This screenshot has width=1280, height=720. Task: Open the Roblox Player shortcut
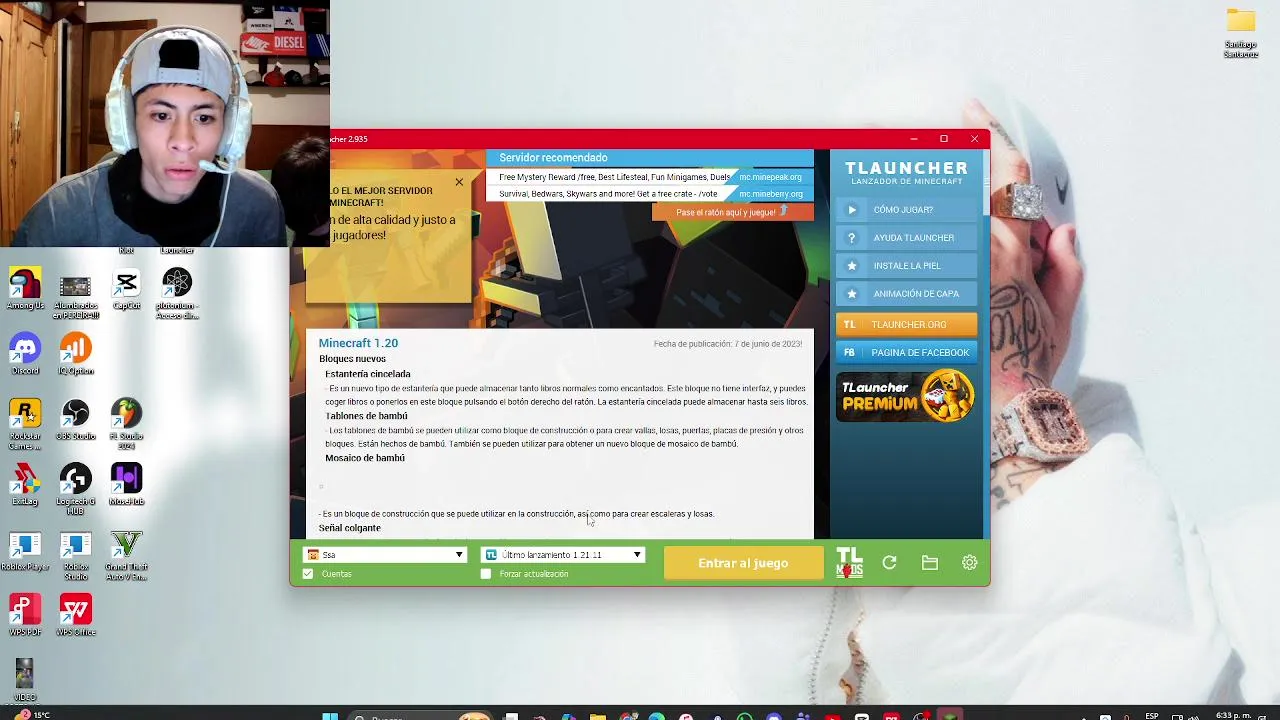(x=25, y=552)
